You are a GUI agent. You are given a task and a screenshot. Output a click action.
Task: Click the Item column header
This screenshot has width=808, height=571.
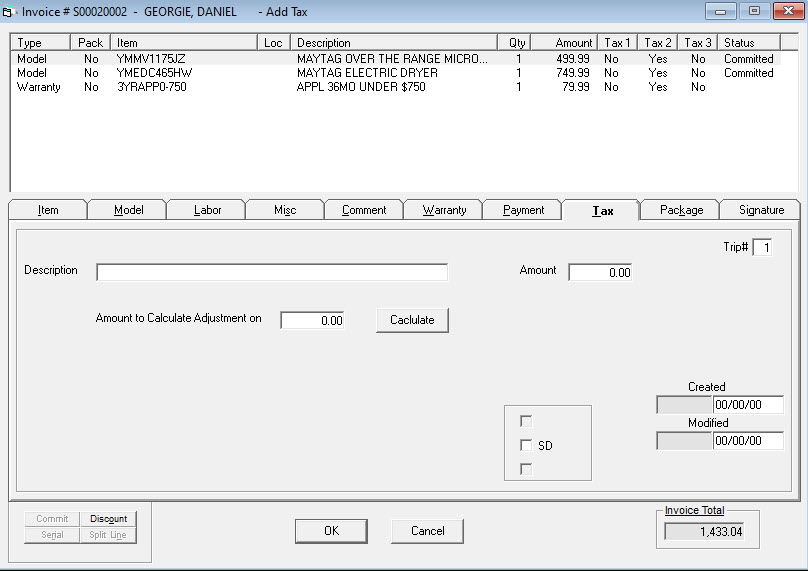[184, 42]
